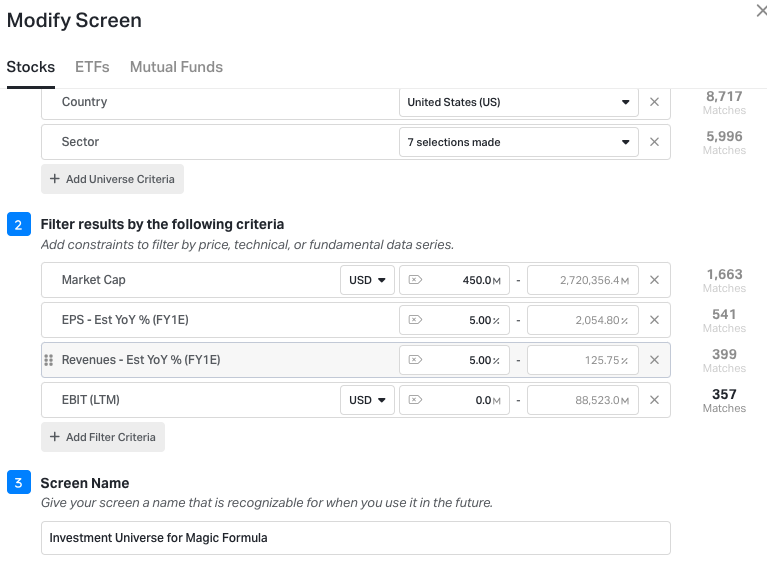Delete the EPS Est YoY filter
Image resolution: width=767 pixels, height=573 pixels.
point(654,320)
